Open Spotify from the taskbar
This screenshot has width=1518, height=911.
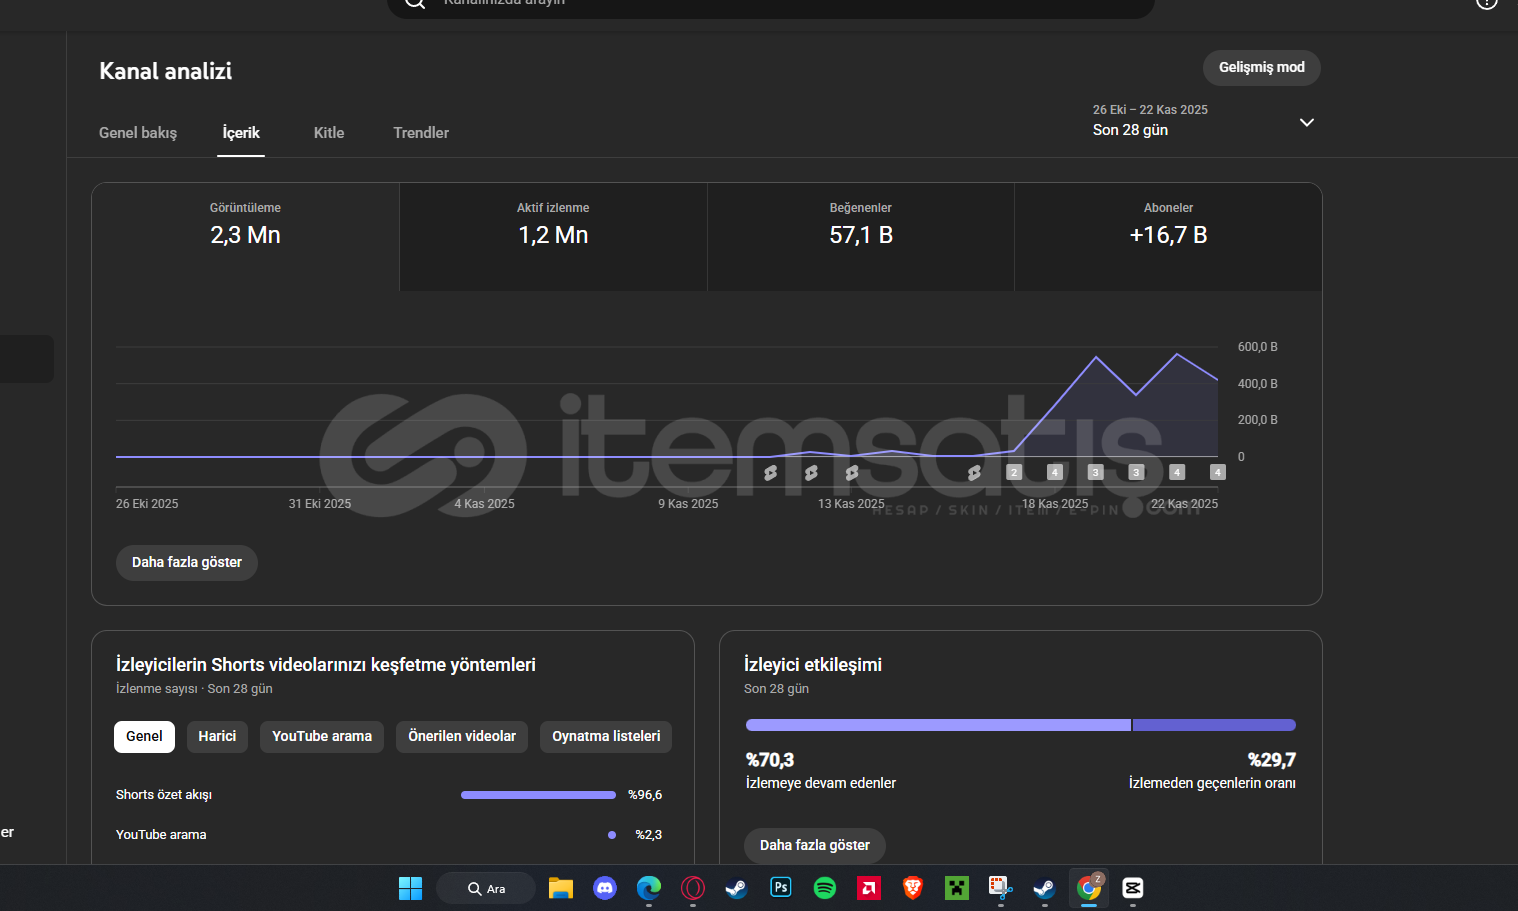(x=825, y=888)
